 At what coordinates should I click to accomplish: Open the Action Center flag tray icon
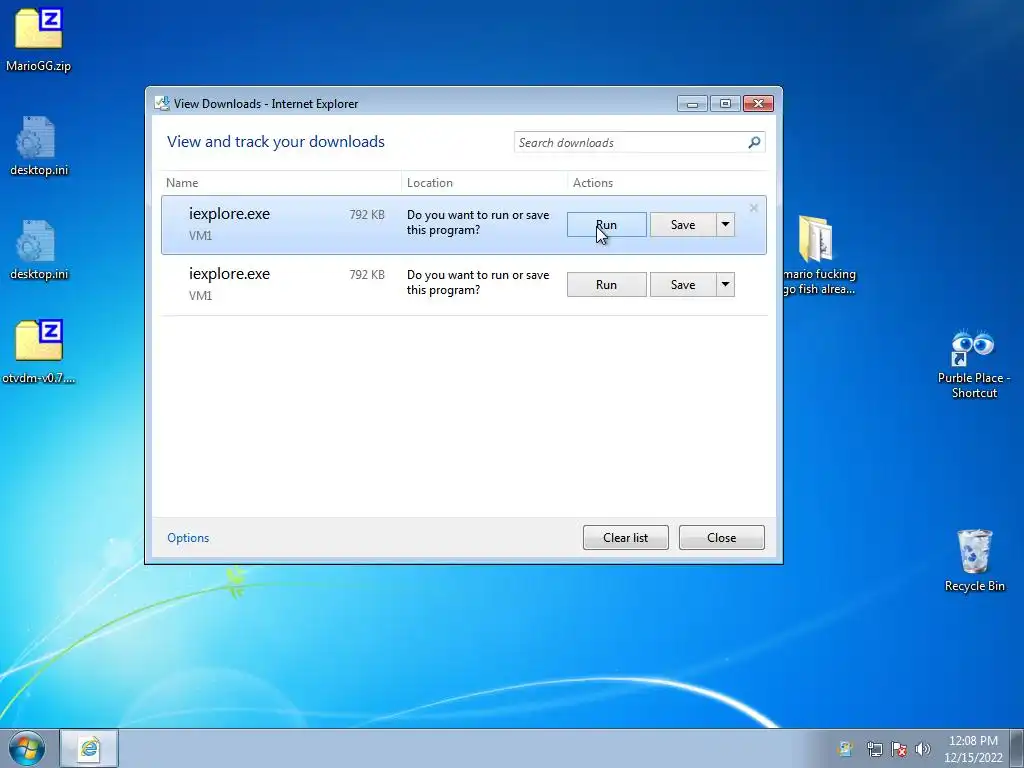pyautogui.click(x=899, y=749)
